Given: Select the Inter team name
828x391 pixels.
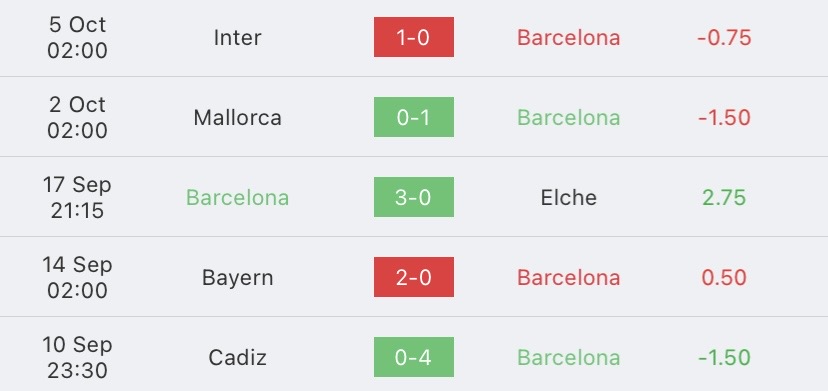Looking at the screenshot, I should [x=237, y=38].
